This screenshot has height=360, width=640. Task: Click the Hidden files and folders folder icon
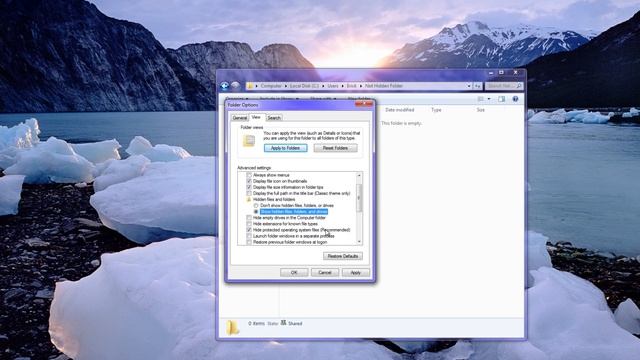(249, 199)
